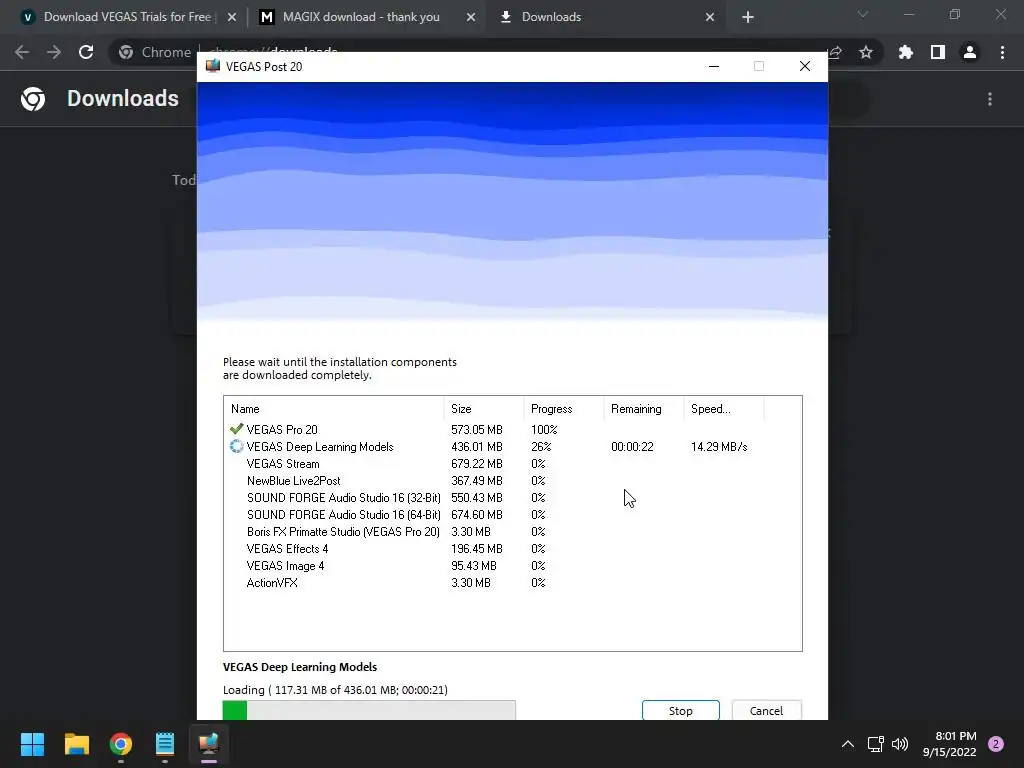Close the VEGAS Post 20 window
Viewport: 1024px width, 768px height.
(x=805, y=66)
